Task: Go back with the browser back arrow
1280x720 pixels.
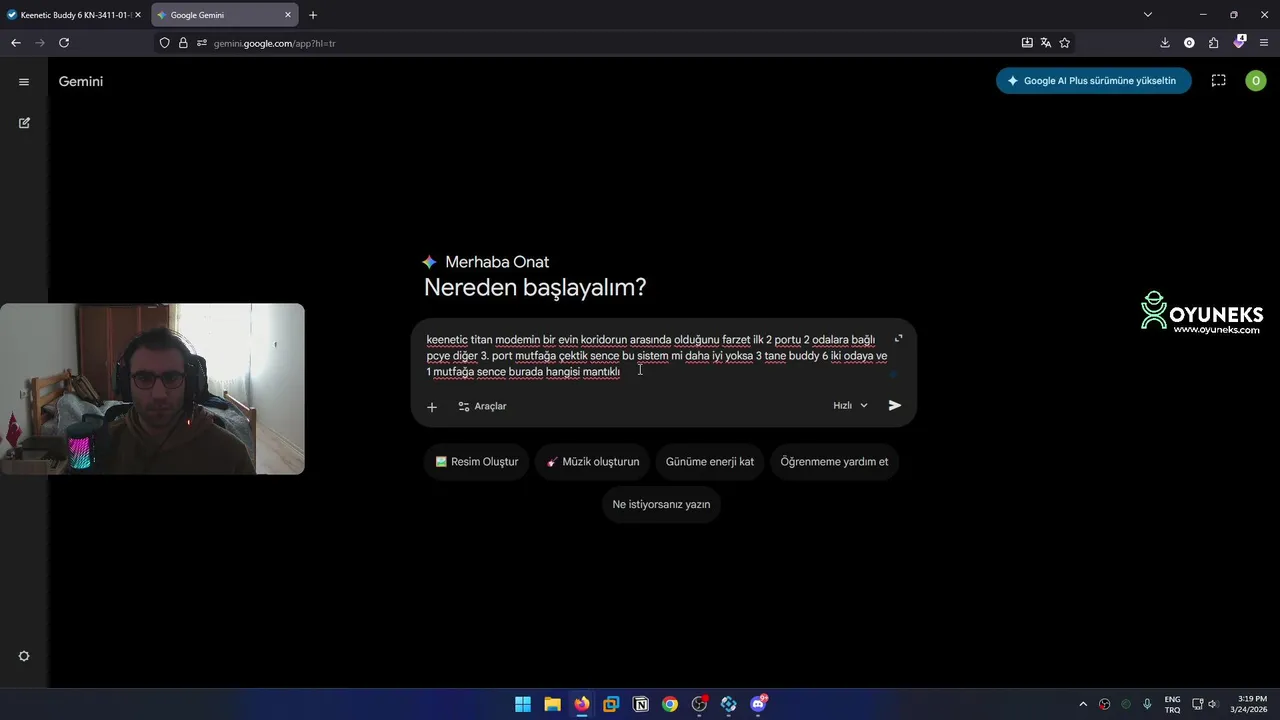Action: pyautogui.click(x=16, y=43)
